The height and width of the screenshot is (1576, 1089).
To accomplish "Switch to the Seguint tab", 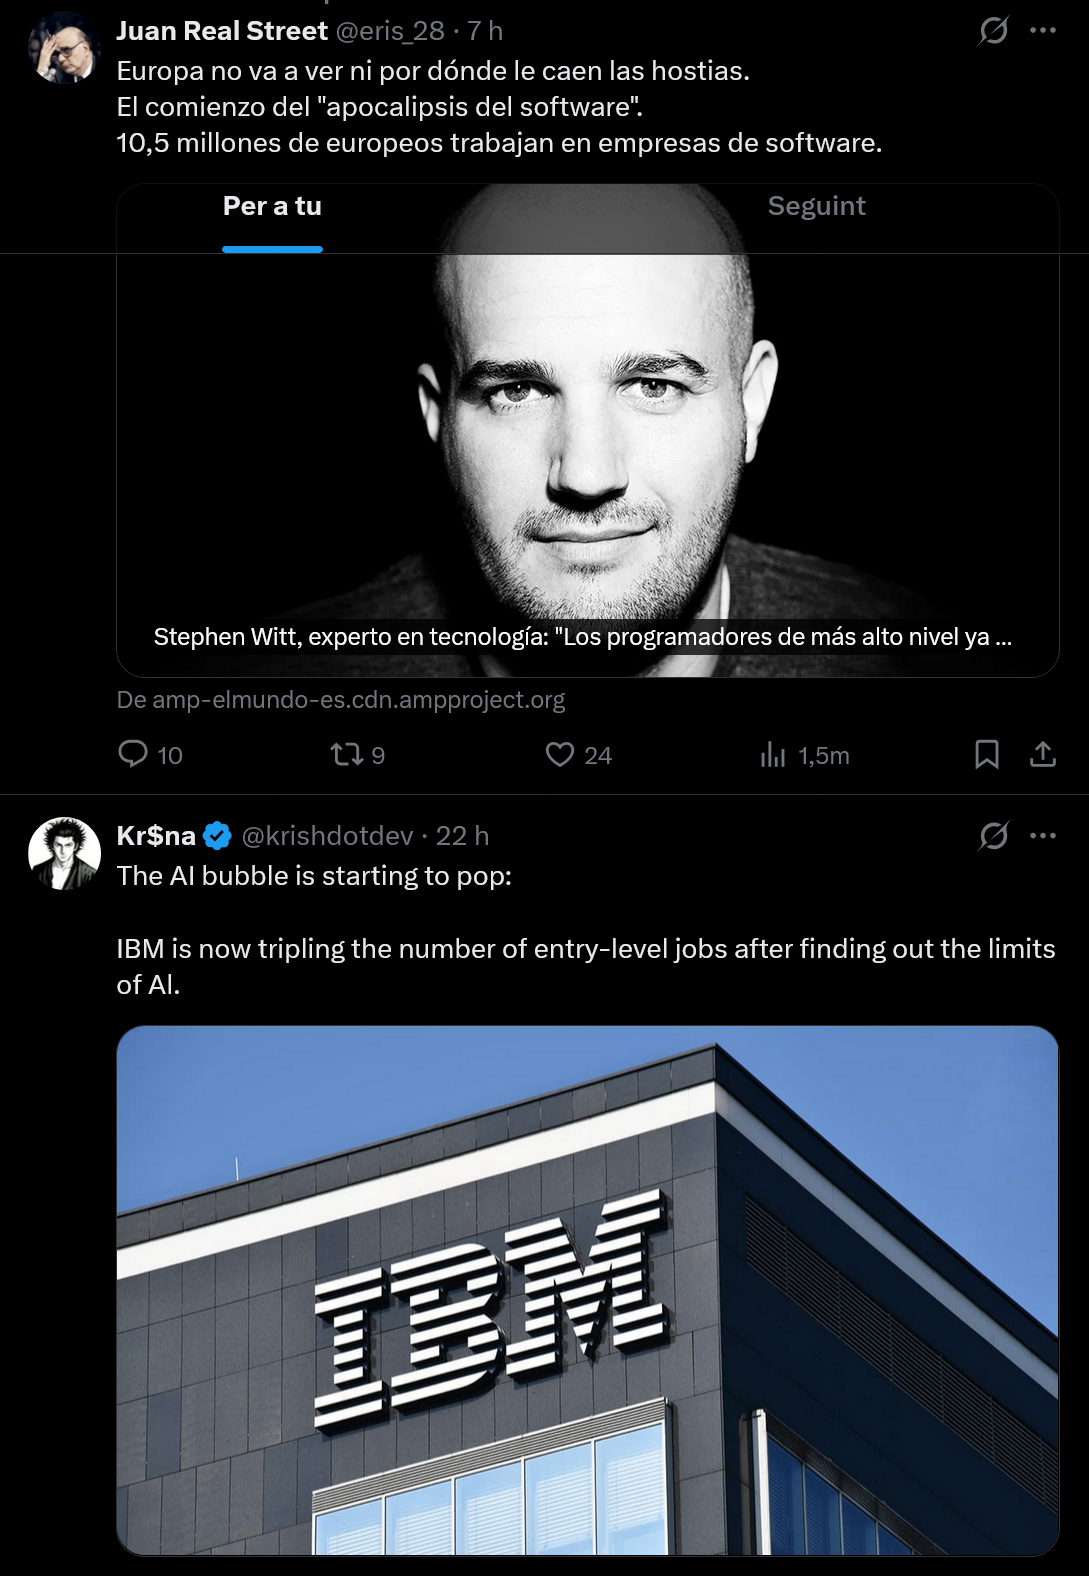I will pyautogui.click(x=816, y=207).
